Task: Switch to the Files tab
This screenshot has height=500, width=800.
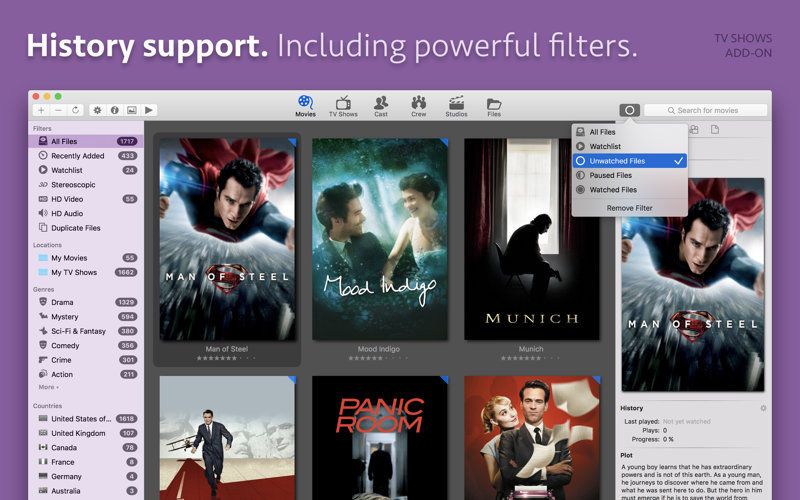Action: tap(494, 106)
